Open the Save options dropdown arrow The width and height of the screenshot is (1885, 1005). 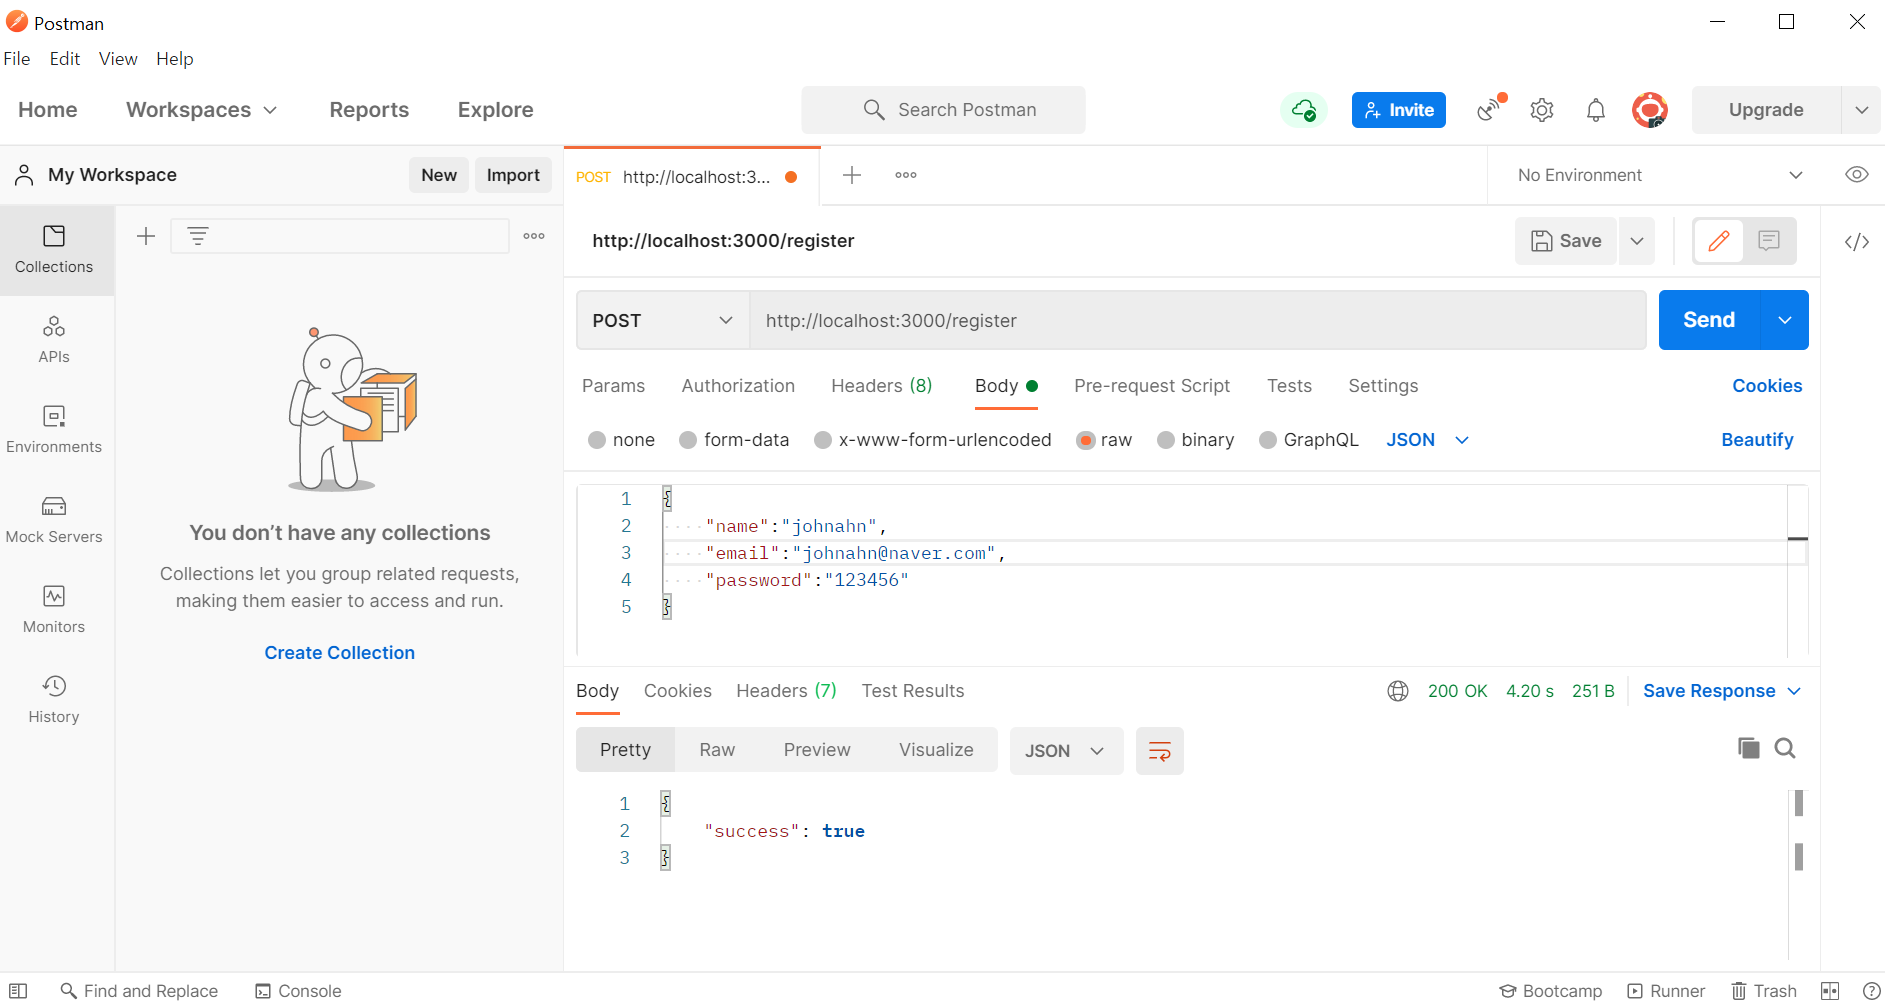1637,241
